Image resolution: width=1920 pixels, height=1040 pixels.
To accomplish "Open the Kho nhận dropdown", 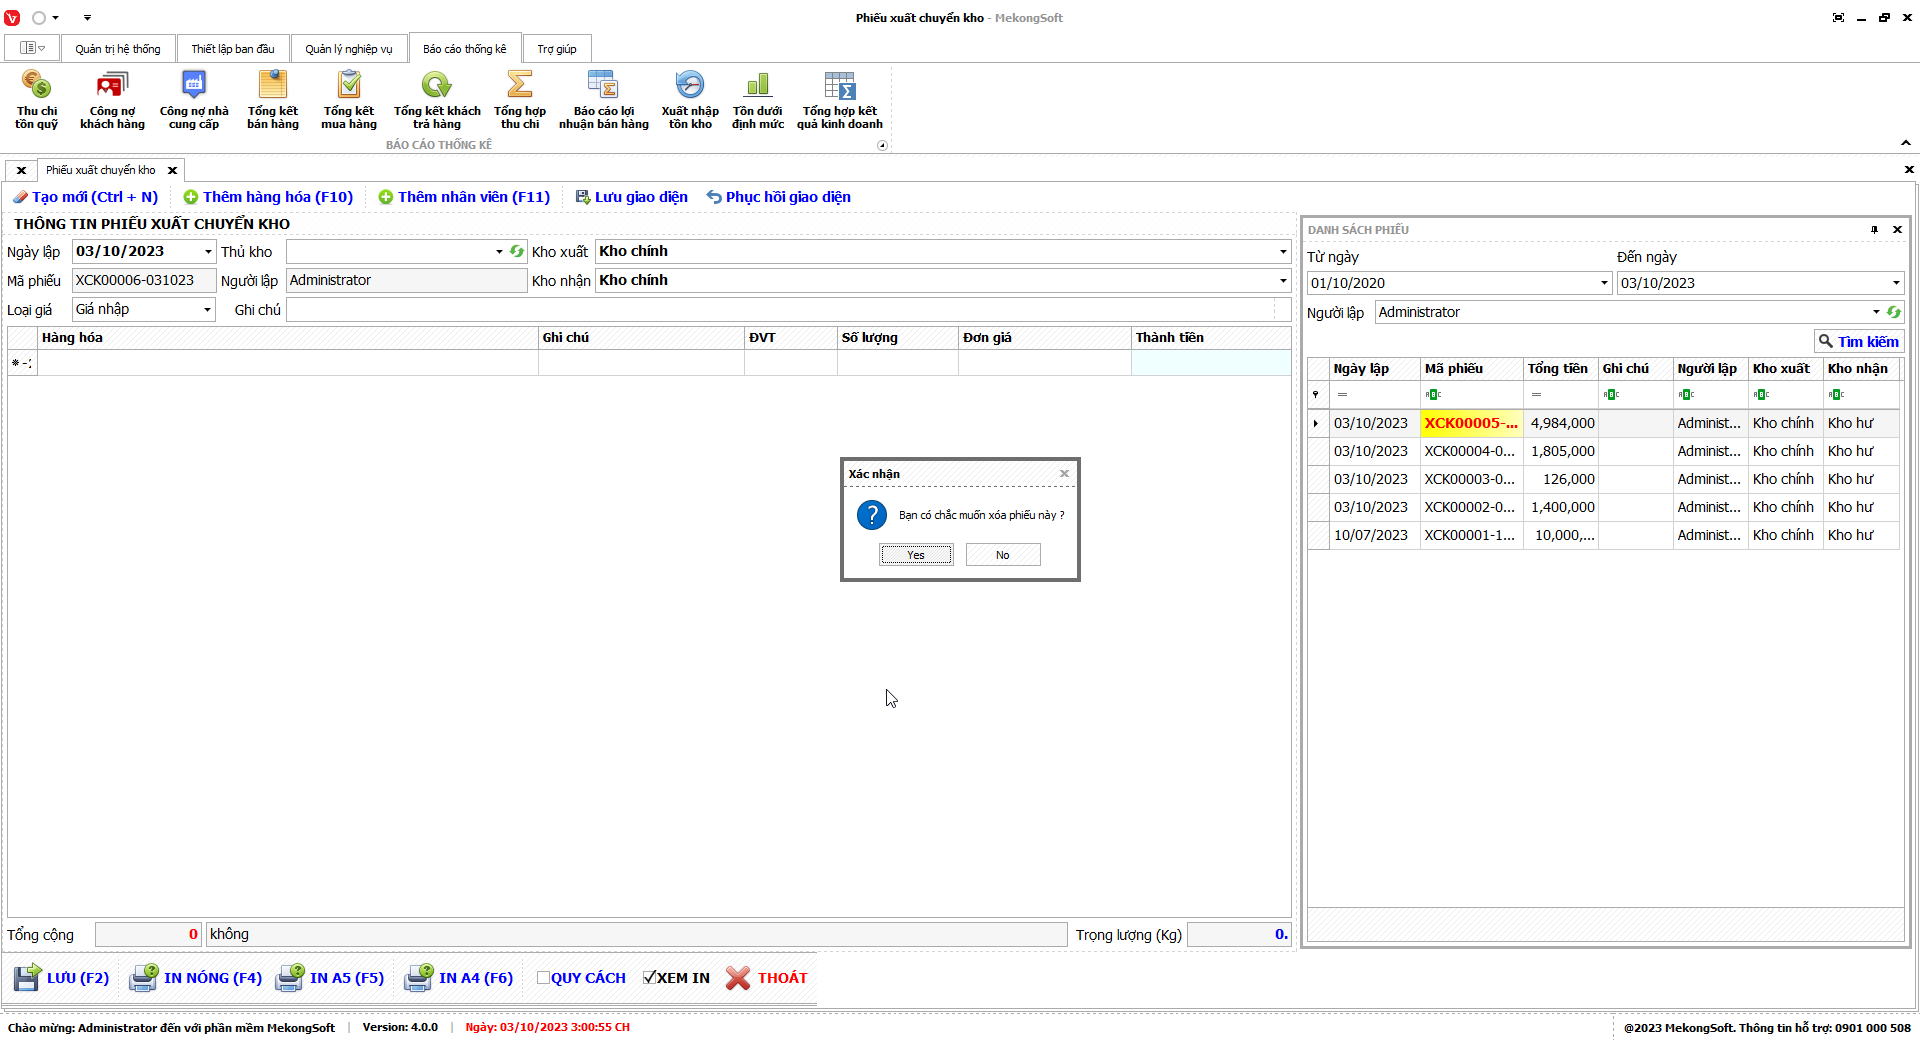I will pos(1282,281).
